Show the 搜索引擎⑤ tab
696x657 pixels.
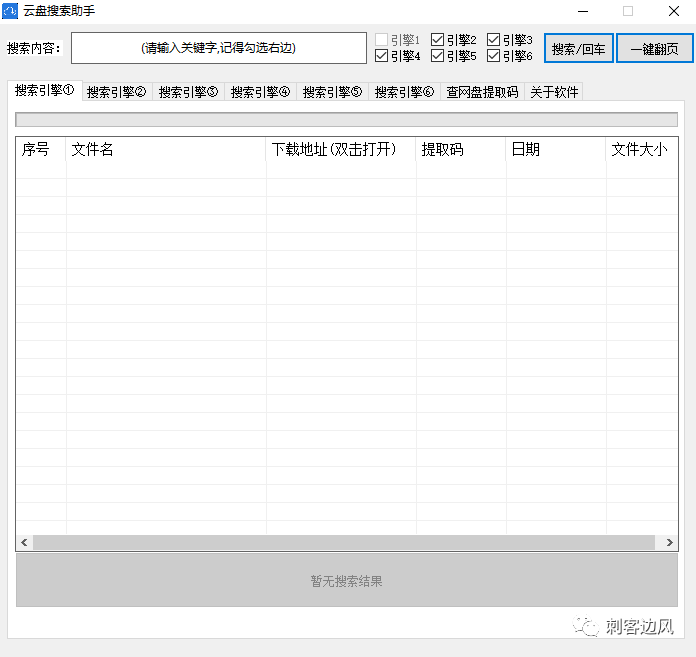click(x=332, y=92)
